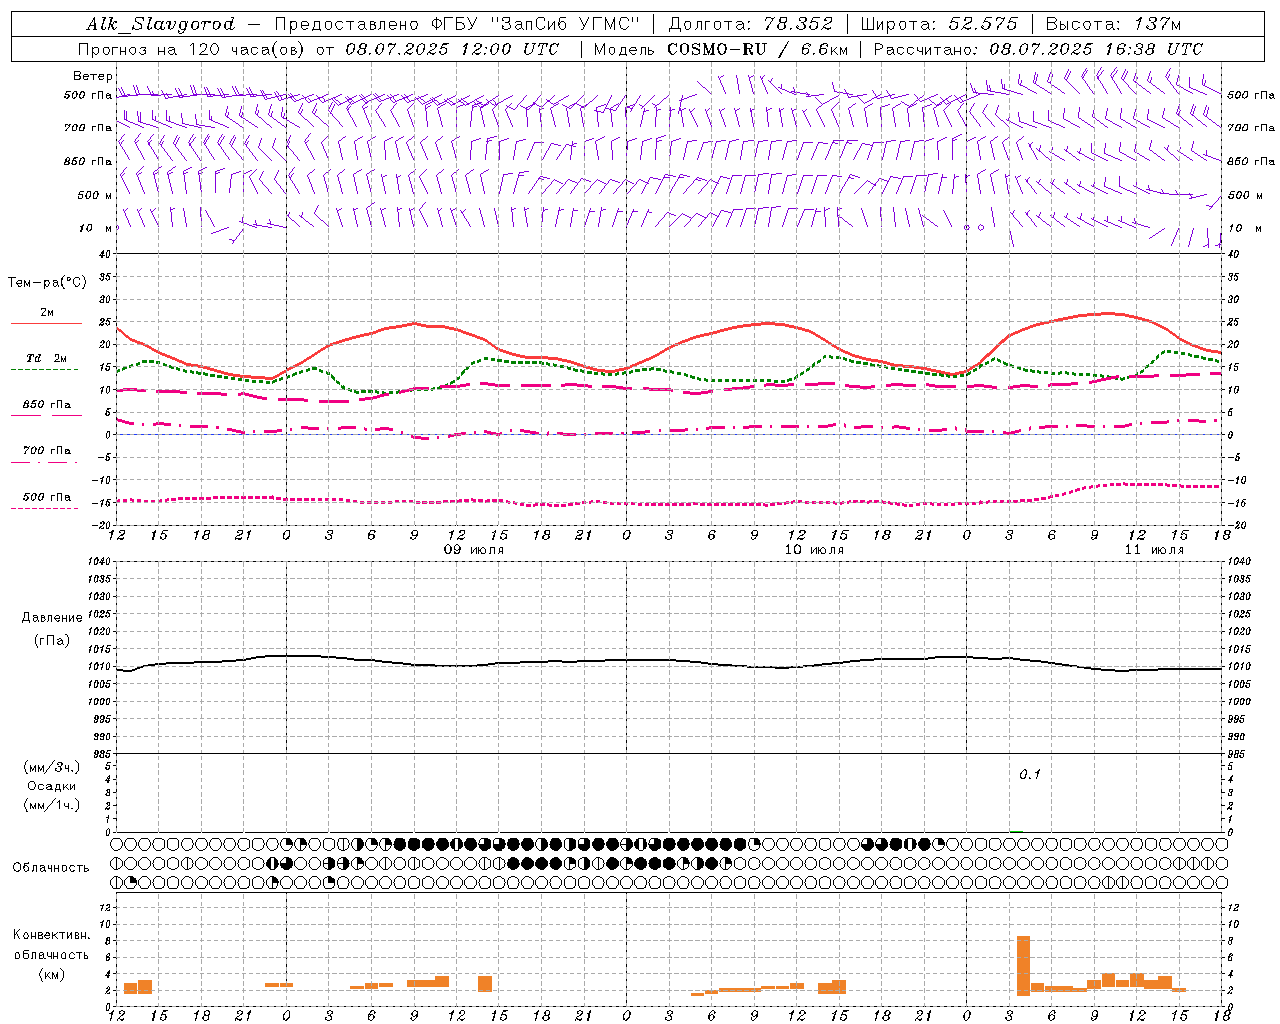Click the Давление pressure panel title

(51, 618)
